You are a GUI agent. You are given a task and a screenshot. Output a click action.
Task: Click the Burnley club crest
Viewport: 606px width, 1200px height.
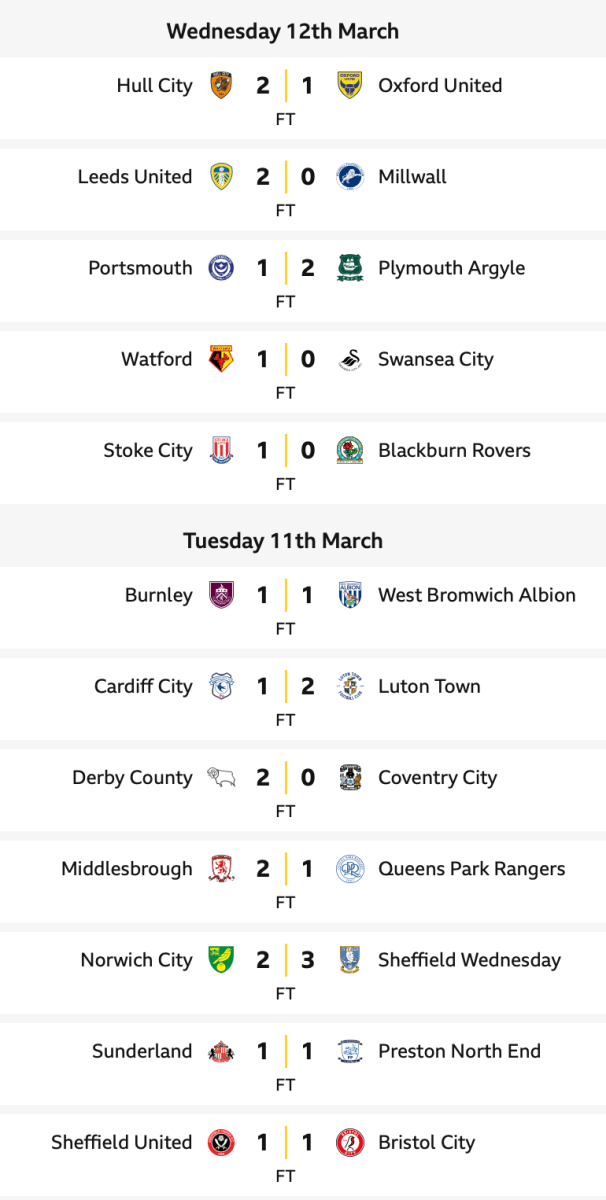221,595
